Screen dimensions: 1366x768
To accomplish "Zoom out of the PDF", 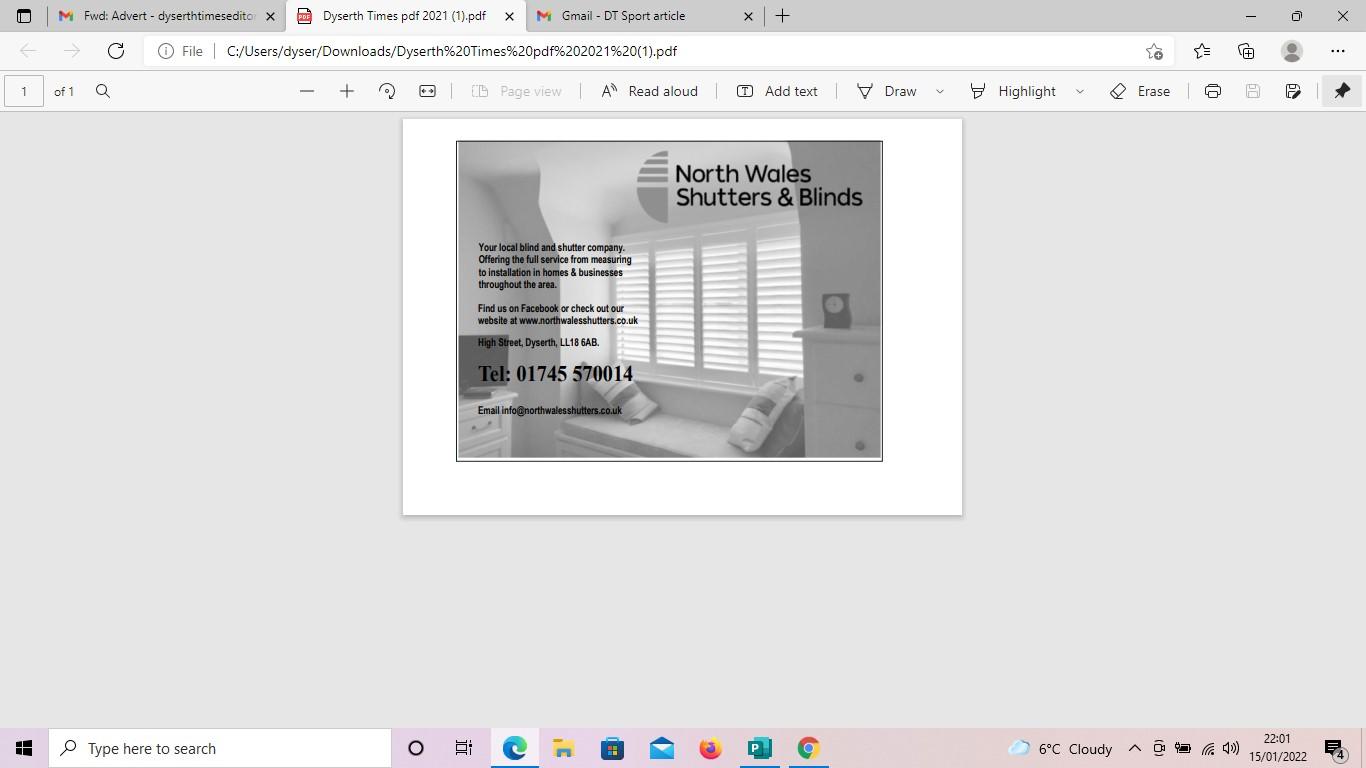I will [x=307, y=91].
